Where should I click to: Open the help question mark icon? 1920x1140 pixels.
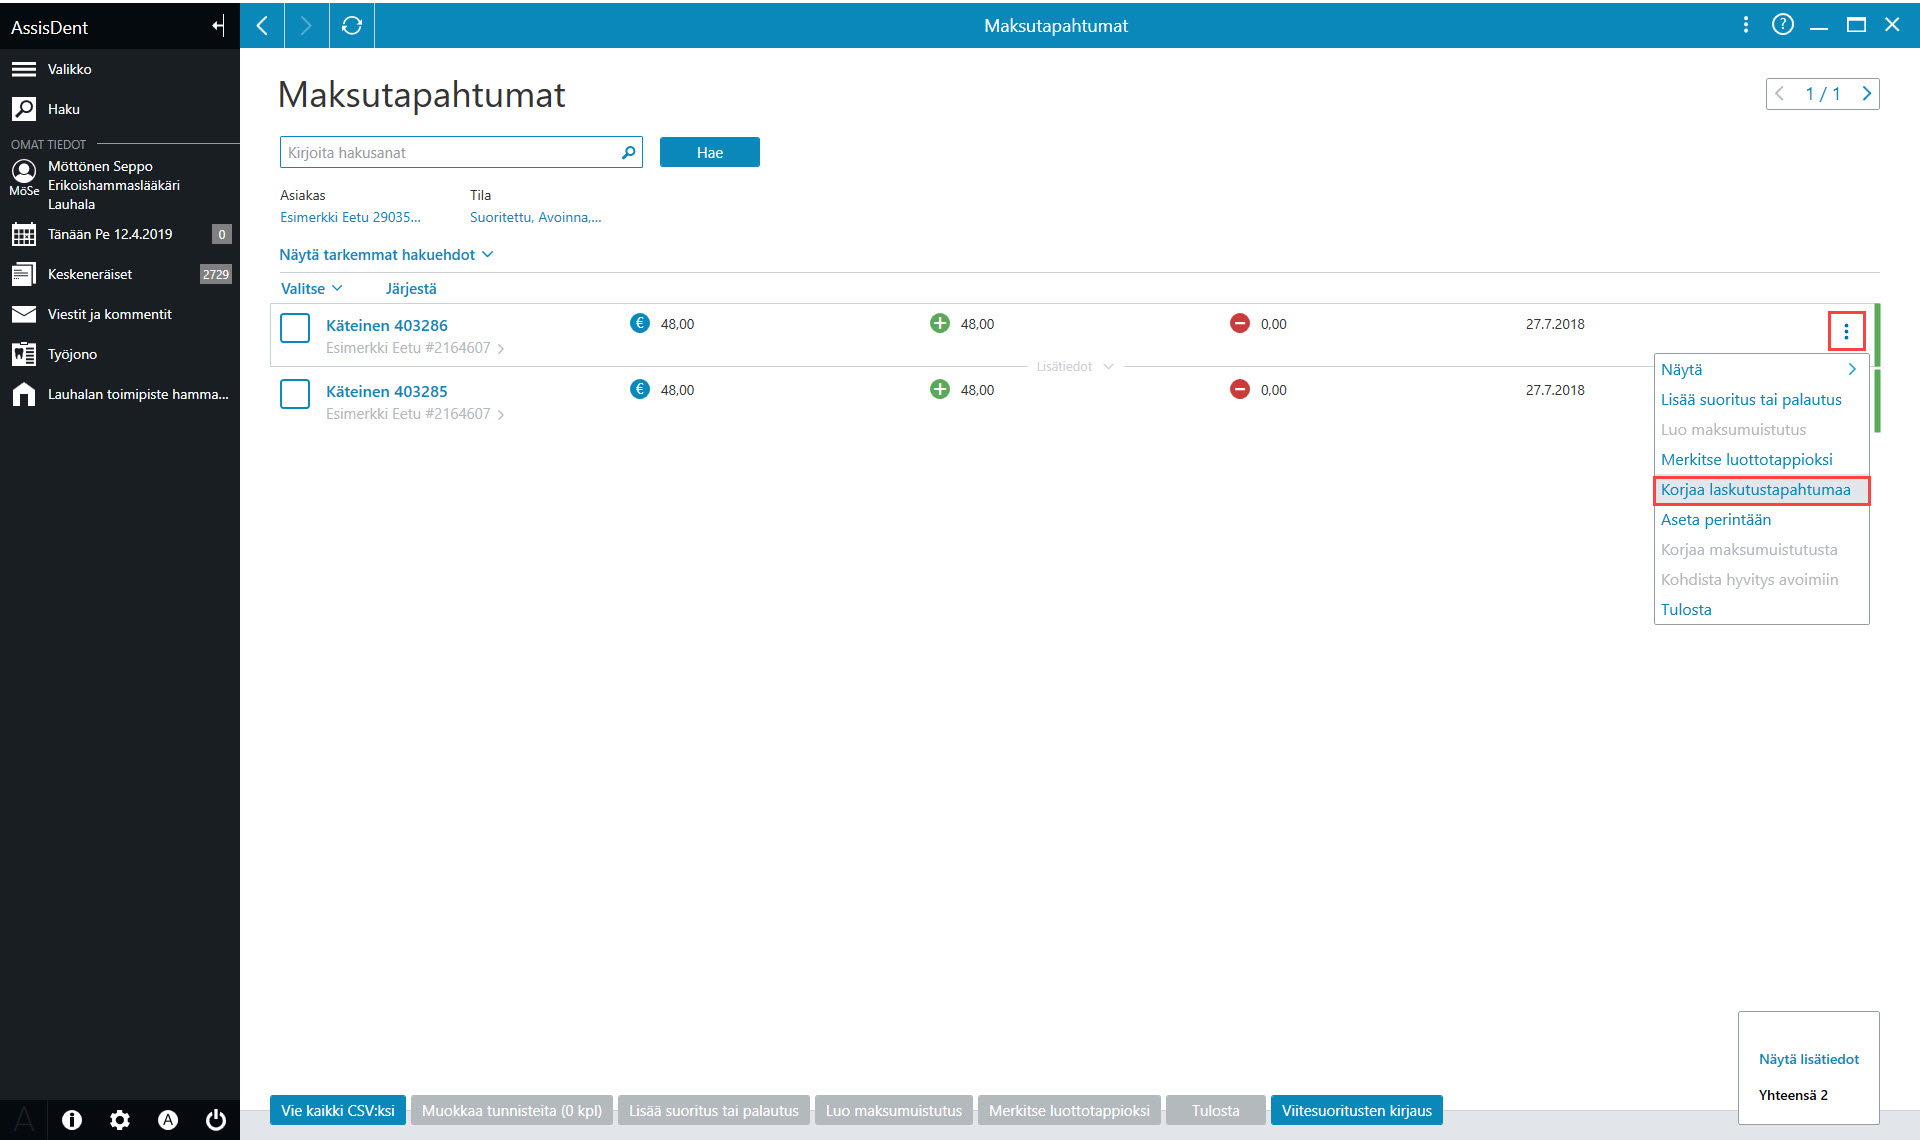point(1782,25)
